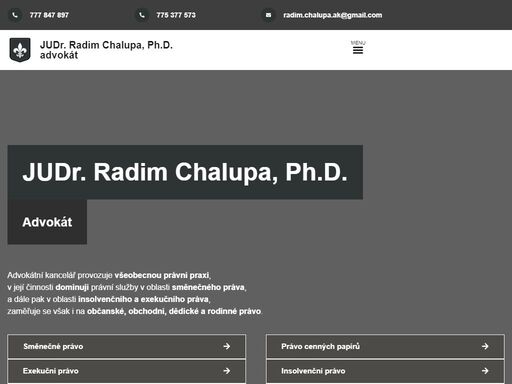Click the text 'všeobecnou právní praxi'

click(x=162, y=275)
